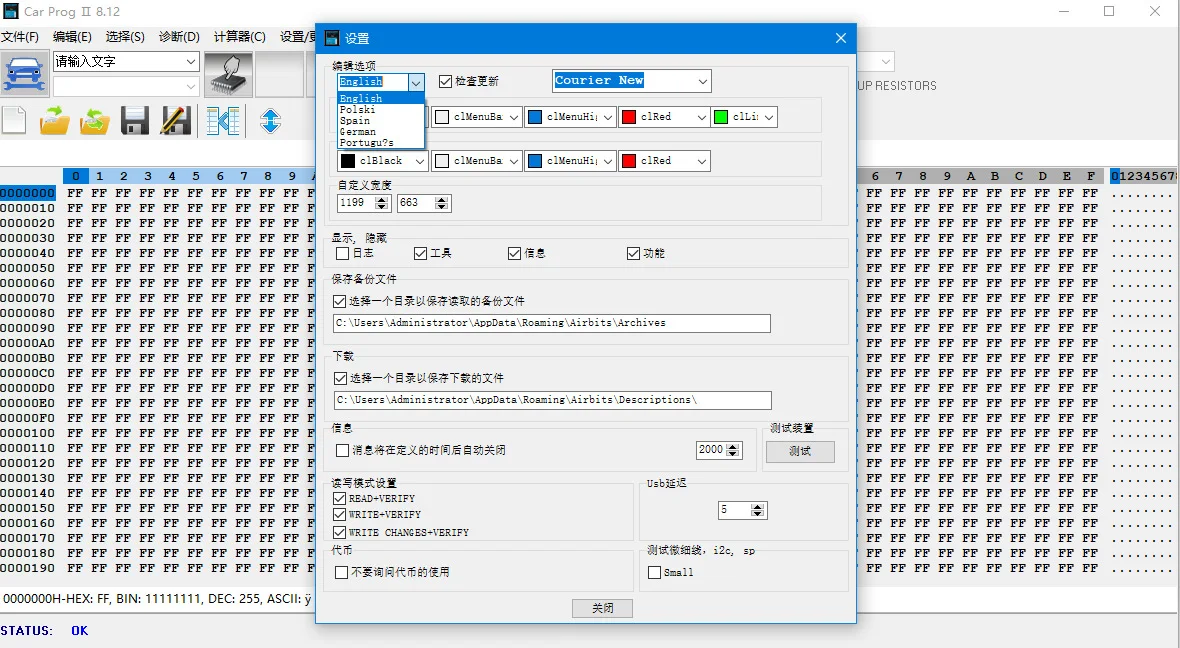The width and height of the screenshot is (1180, 648).
Task: Click the blue double-arrow swap icon
Action: tap(268, 120)
